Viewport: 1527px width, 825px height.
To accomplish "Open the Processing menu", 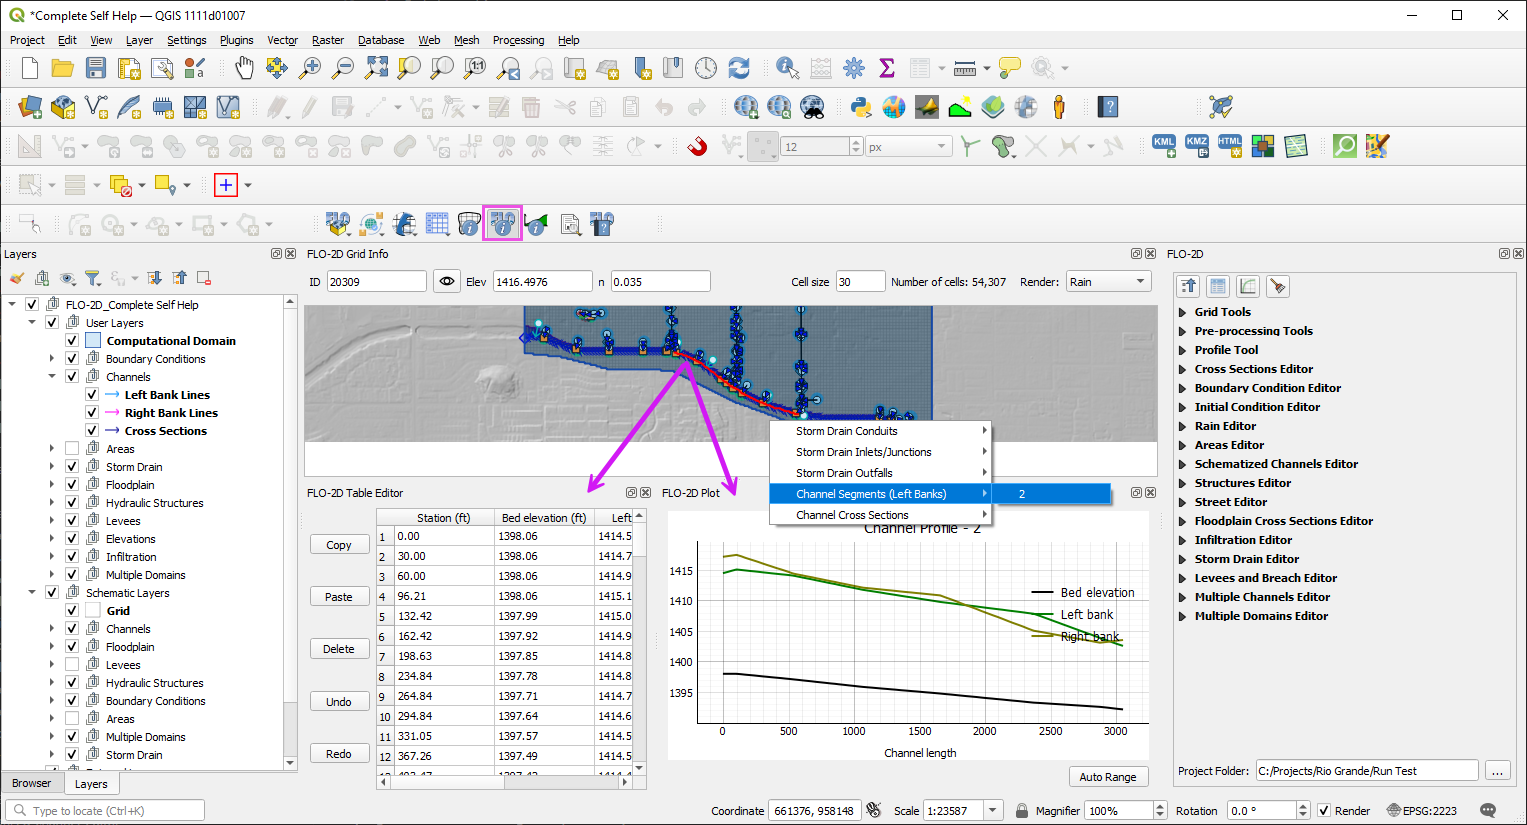I will (518, 40).
